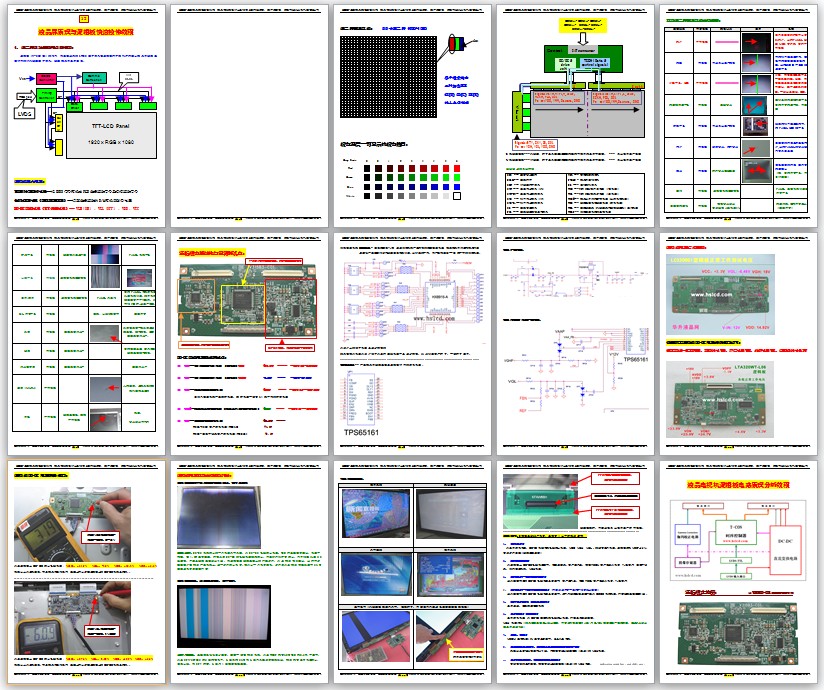This screenshot has height=690, width=824.
Task: Pick the white swatch in the color chart
Action: coord(456,197)
